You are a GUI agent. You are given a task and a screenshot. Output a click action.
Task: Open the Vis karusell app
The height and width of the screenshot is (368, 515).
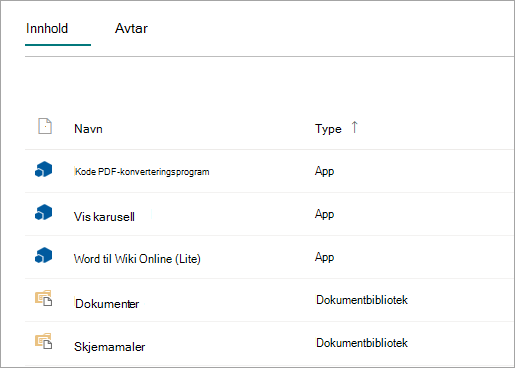point(104,217)
